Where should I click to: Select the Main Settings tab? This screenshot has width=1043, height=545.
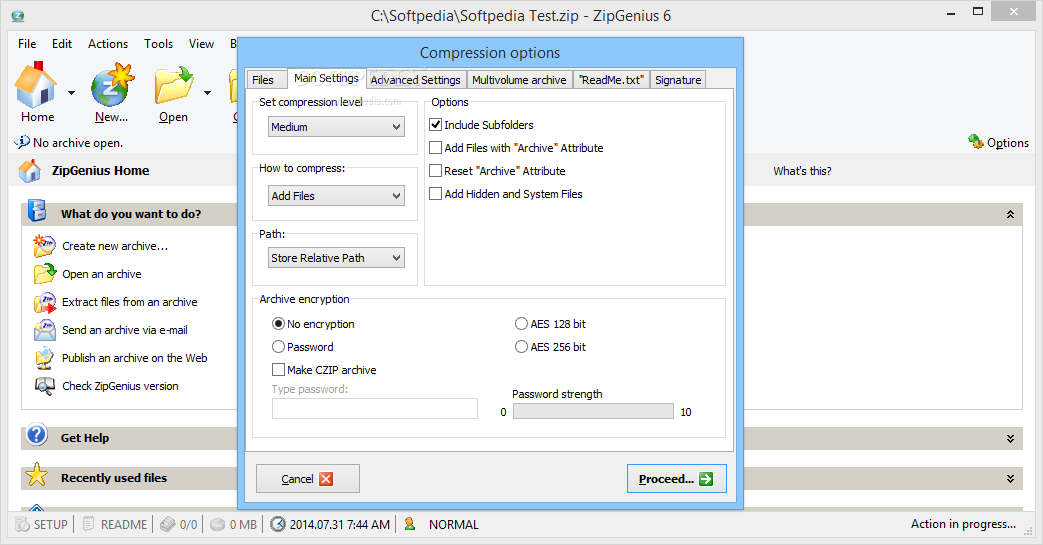pyautogui.click(x=327, y=78)
